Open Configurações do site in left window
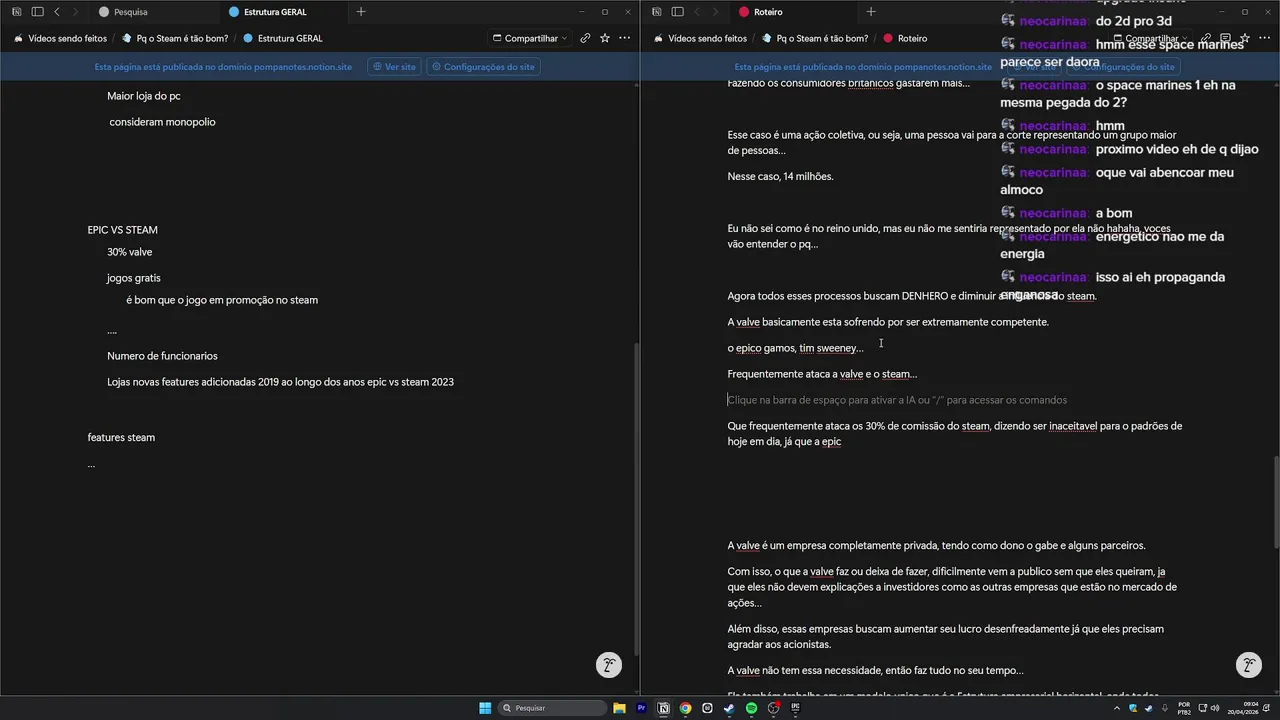The image size is (1280, 720). pos(483,66)
